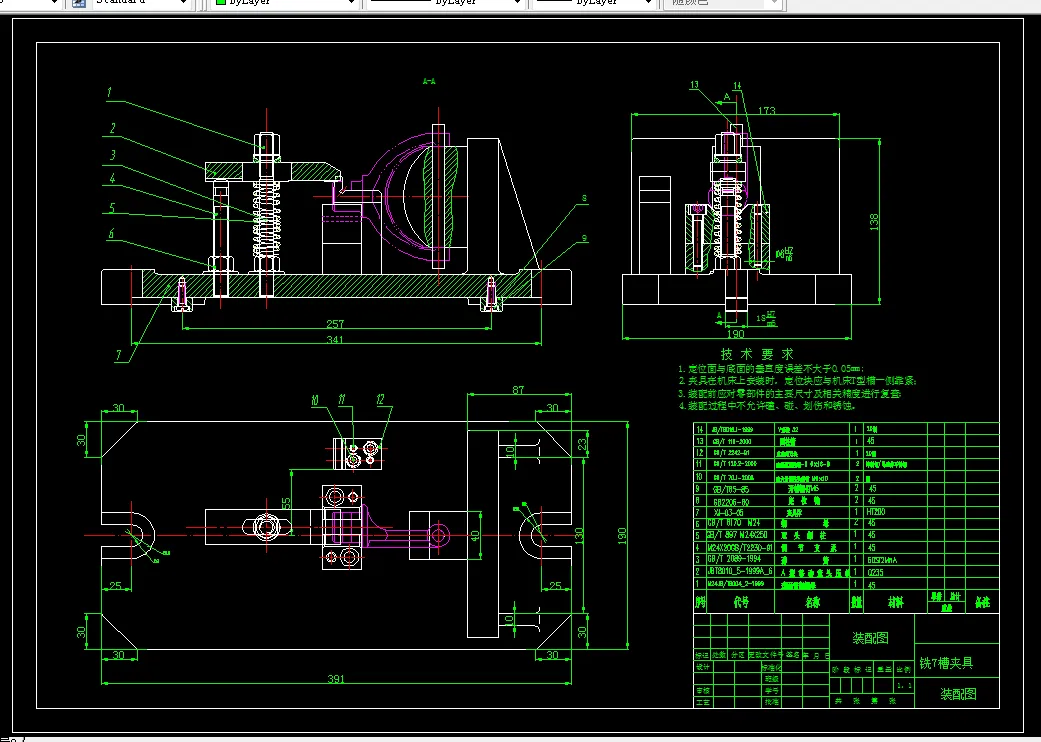Select the GB/T 6170 M24 code cell
Screen dimensions: 1041x742
pos(734,523)
